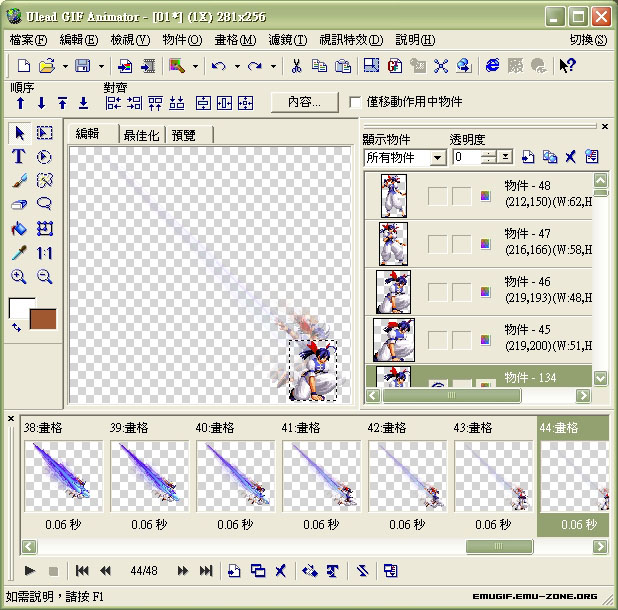Image resolution: width=618 pixels, height=610 pixels.
Task: Click the brown background color swatch
Action: [43, 319]
